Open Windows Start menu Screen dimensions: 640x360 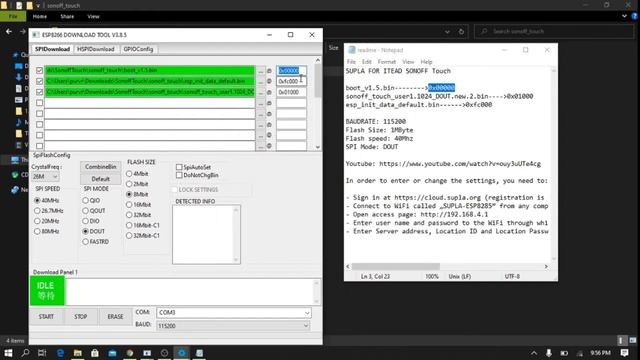coord(8,353)
